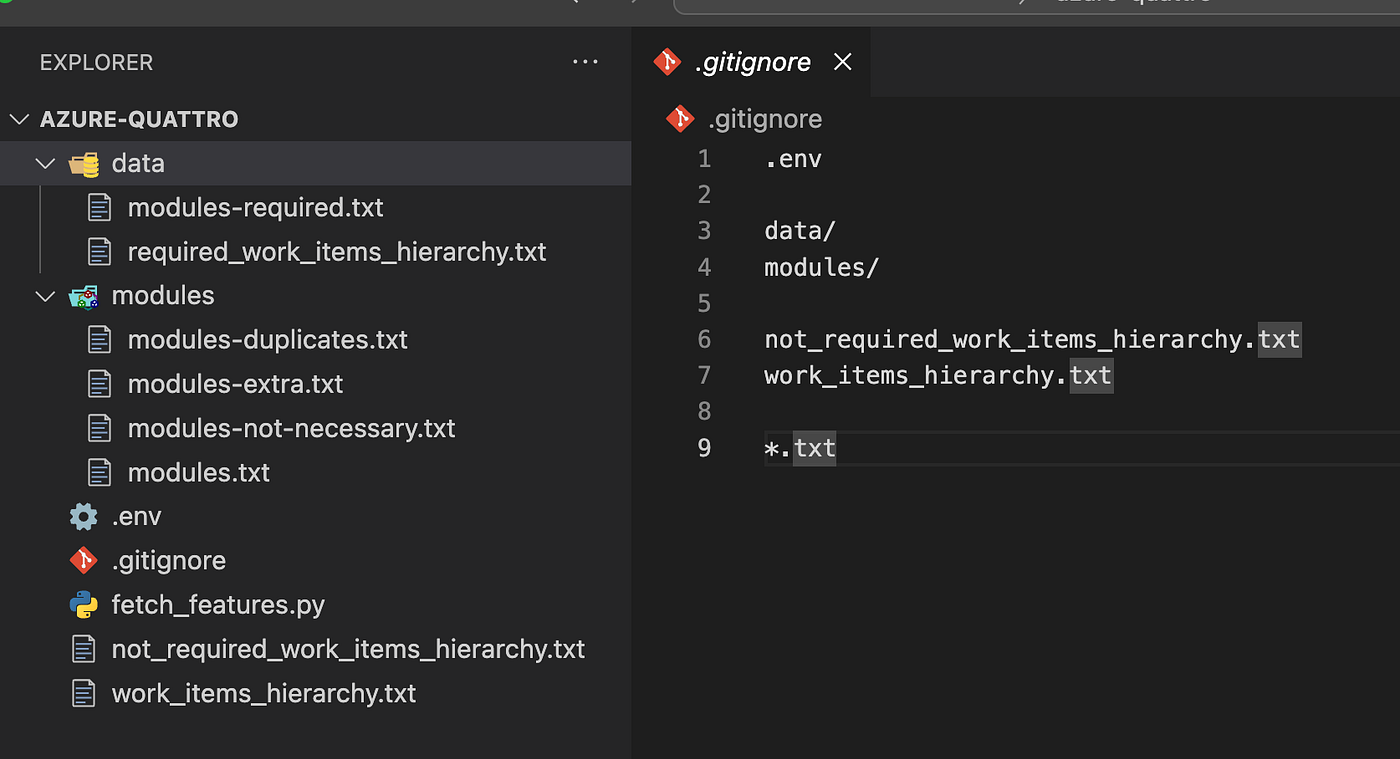Viewport: 1400px width, 759px height.
Task: Click the .gitignore git icon in Explorer
Action: [84, 561]
